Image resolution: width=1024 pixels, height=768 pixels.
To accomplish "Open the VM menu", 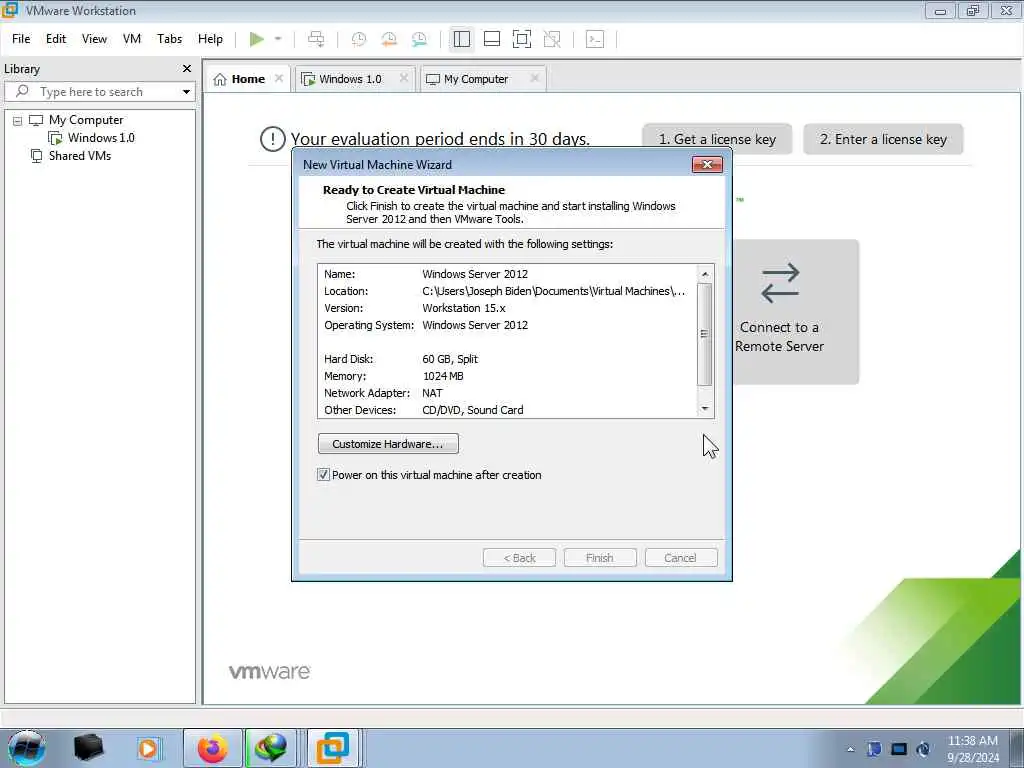I will (x=132, y=39).
